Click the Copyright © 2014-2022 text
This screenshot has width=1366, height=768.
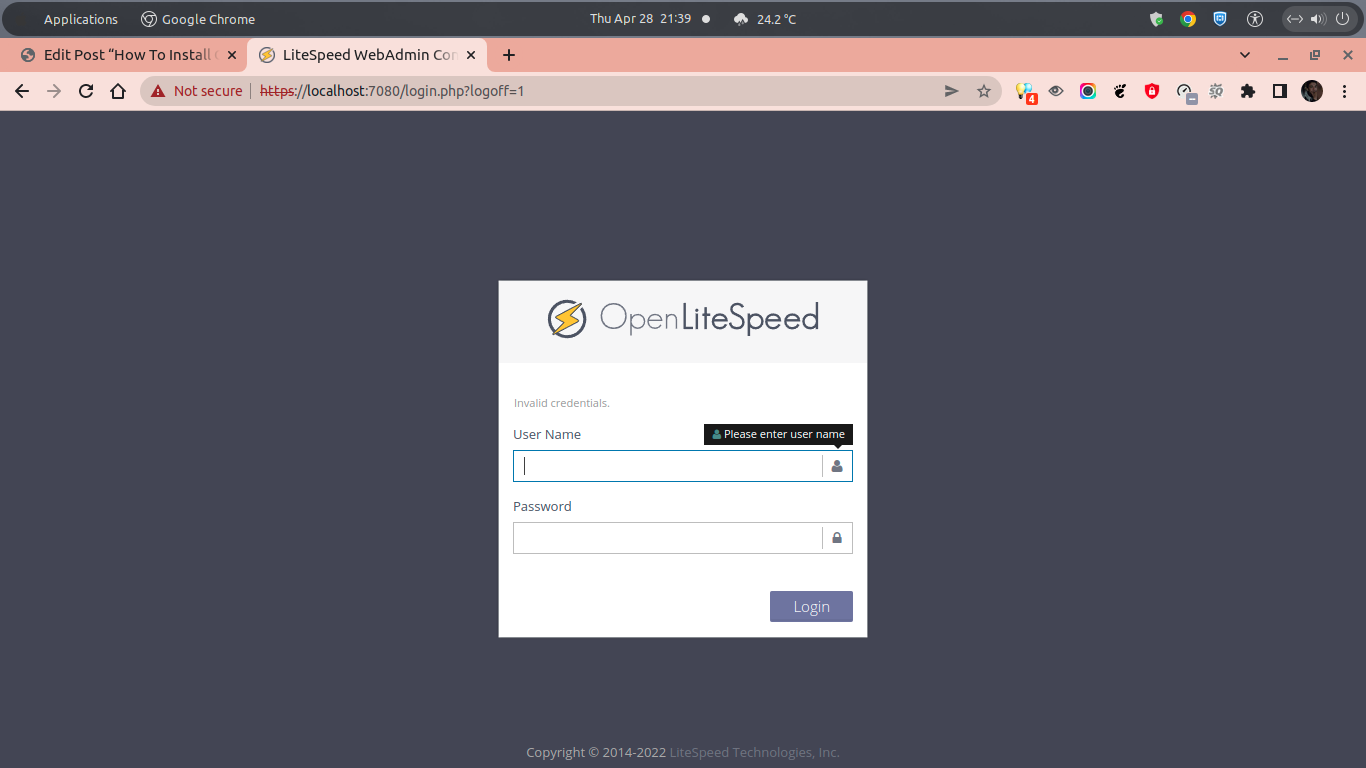[x=596, y=752]
